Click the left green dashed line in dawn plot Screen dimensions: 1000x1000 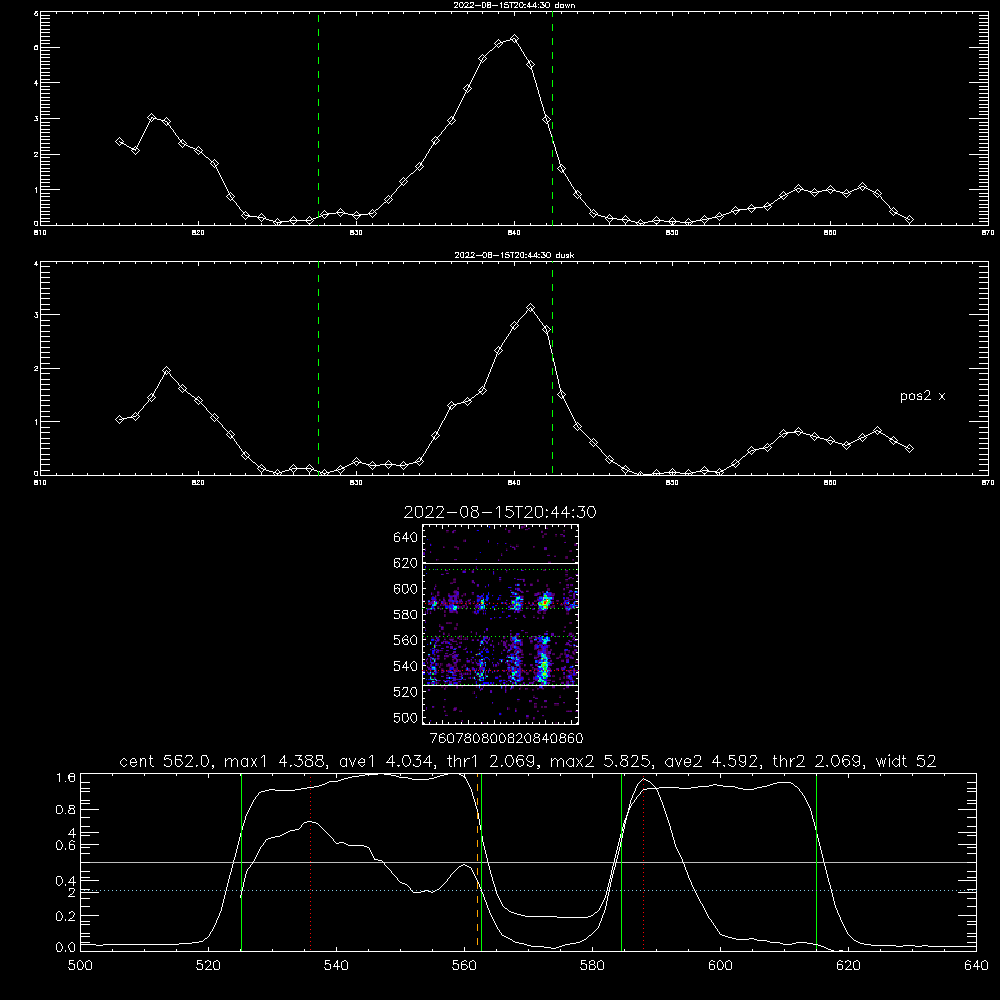(x=319, y=118)
